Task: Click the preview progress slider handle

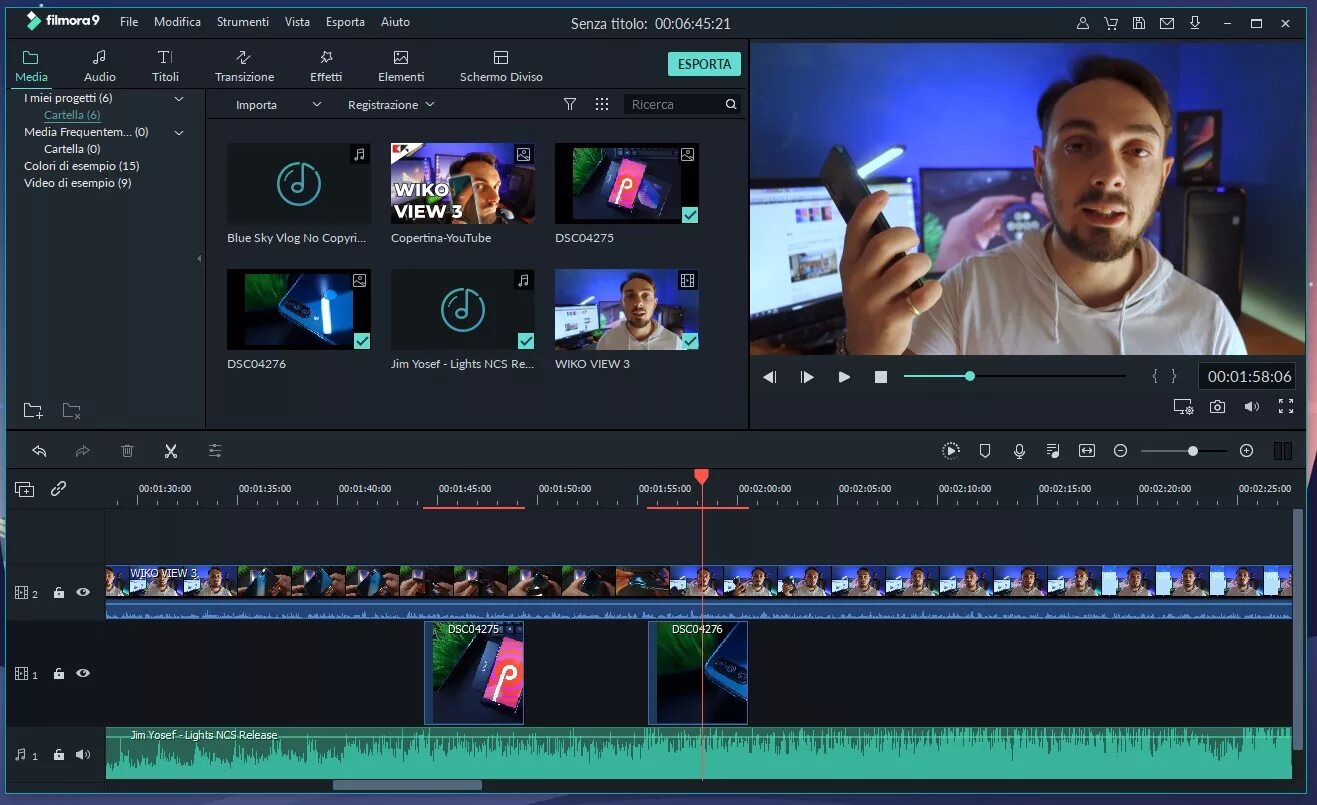Action: [969, 376]
